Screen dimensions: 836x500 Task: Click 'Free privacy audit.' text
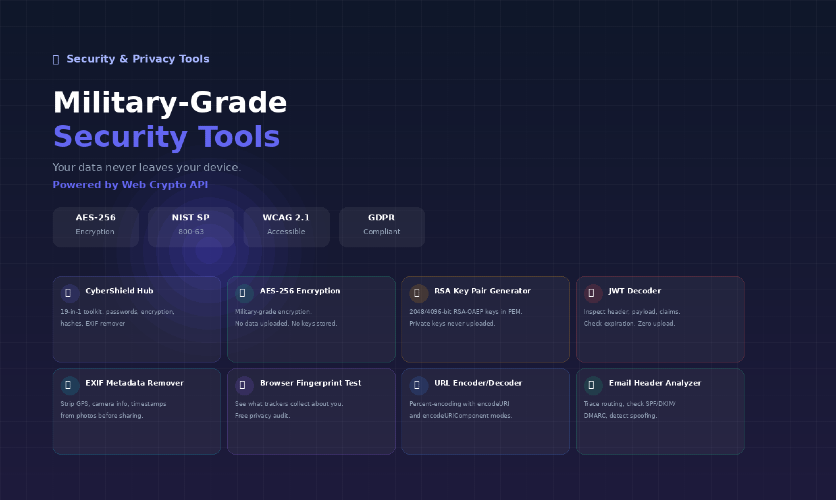(x=262, y=416)
